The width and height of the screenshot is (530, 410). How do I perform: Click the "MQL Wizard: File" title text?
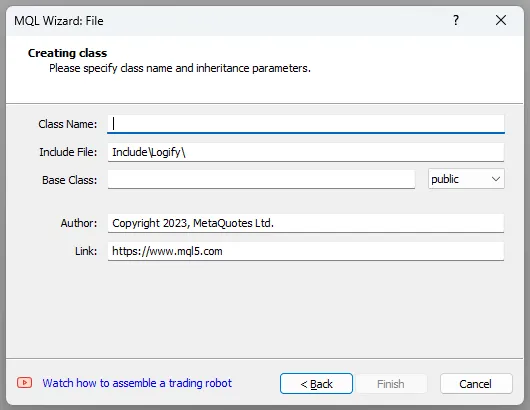59,21
